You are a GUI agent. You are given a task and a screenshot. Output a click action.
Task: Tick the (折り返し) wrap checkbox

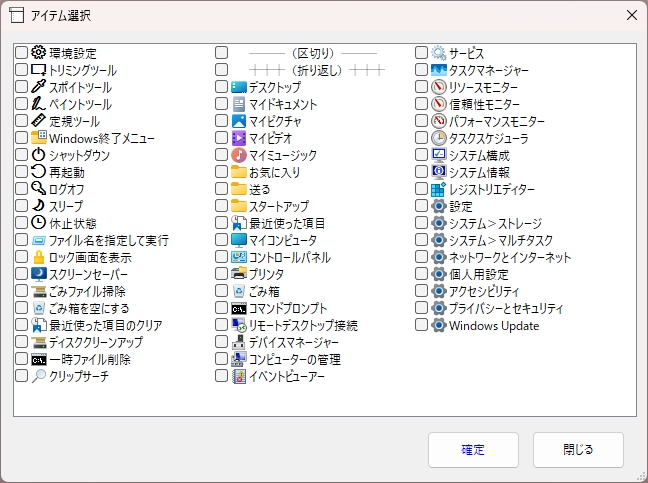coord(222,70)
